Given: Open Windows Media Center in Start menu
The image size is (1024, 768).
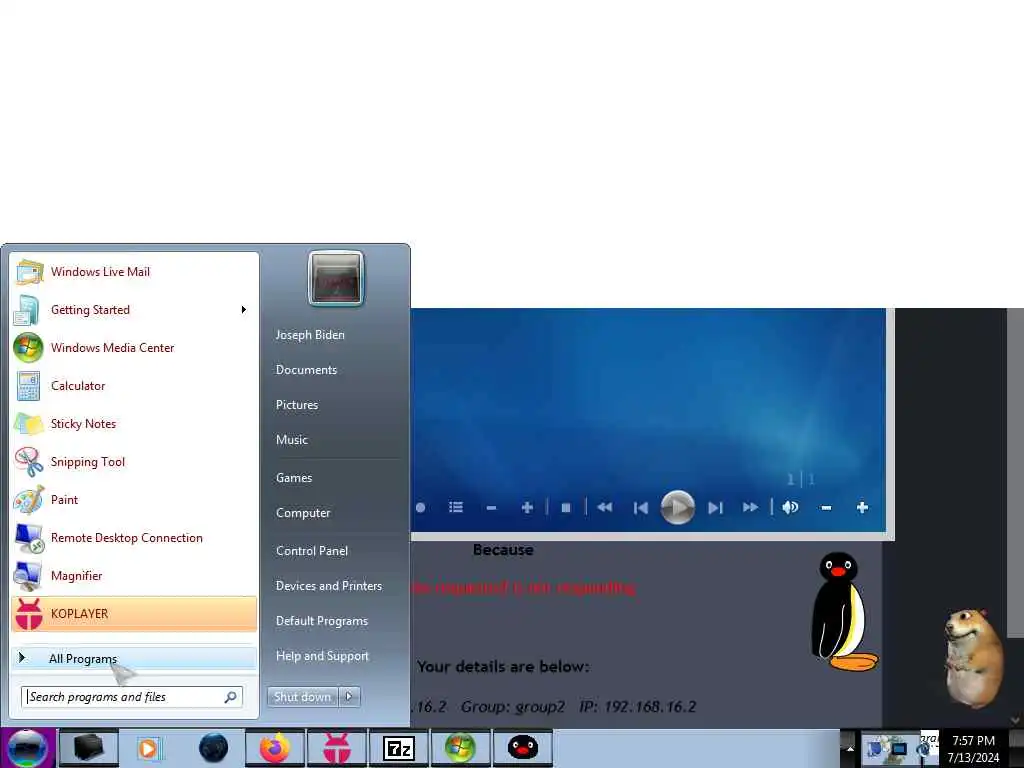Looking at the screenshot, I should (x=134, y=347).
